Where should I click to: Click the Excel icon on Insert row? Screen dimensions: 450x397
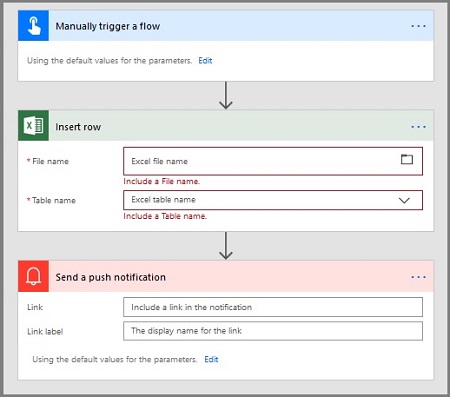[x=33, y=126]
